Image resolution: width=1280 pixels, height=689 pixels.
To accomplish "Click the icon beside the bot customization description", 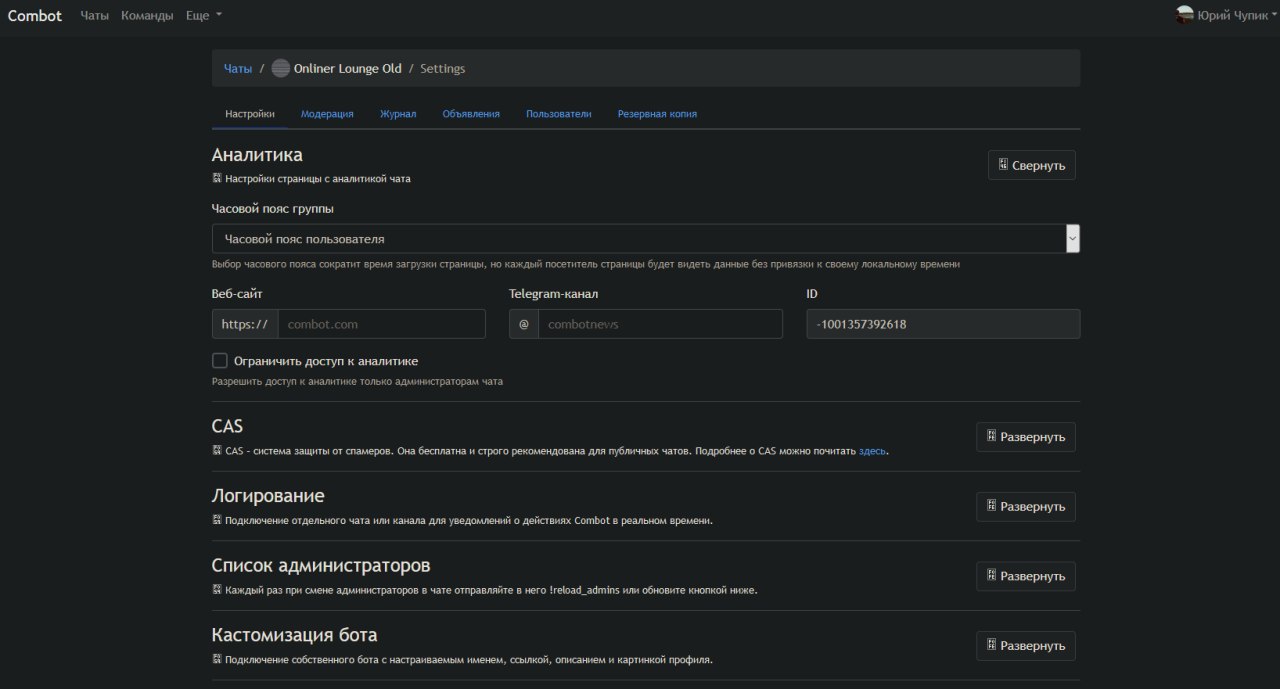I will [x=217, y=659].
